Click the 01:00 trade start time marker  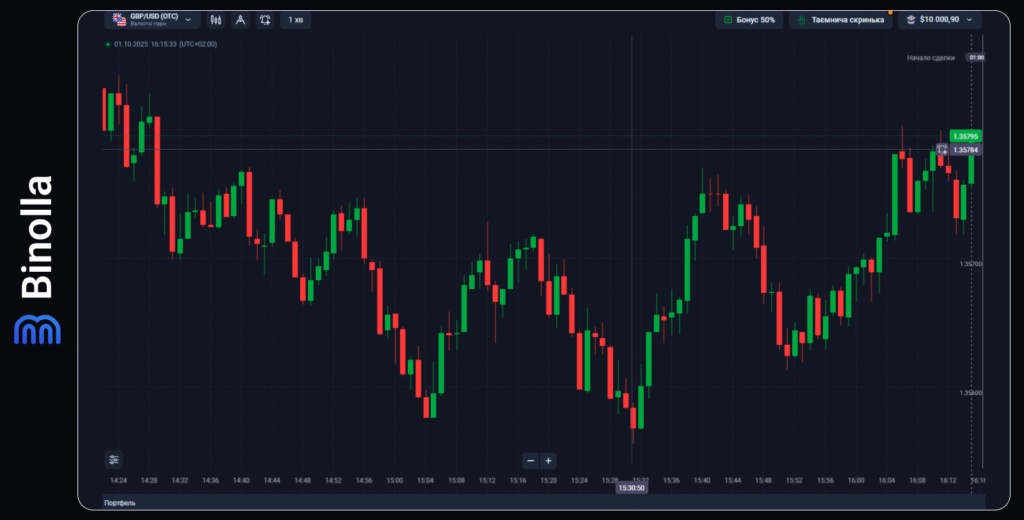coord(975,57)
